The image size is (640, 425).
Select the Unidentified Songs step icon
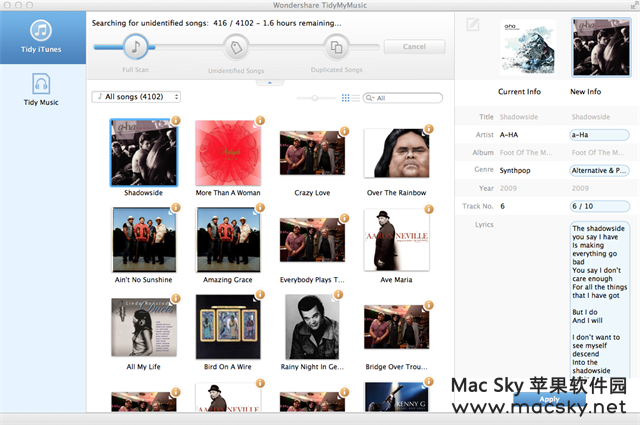236,47
